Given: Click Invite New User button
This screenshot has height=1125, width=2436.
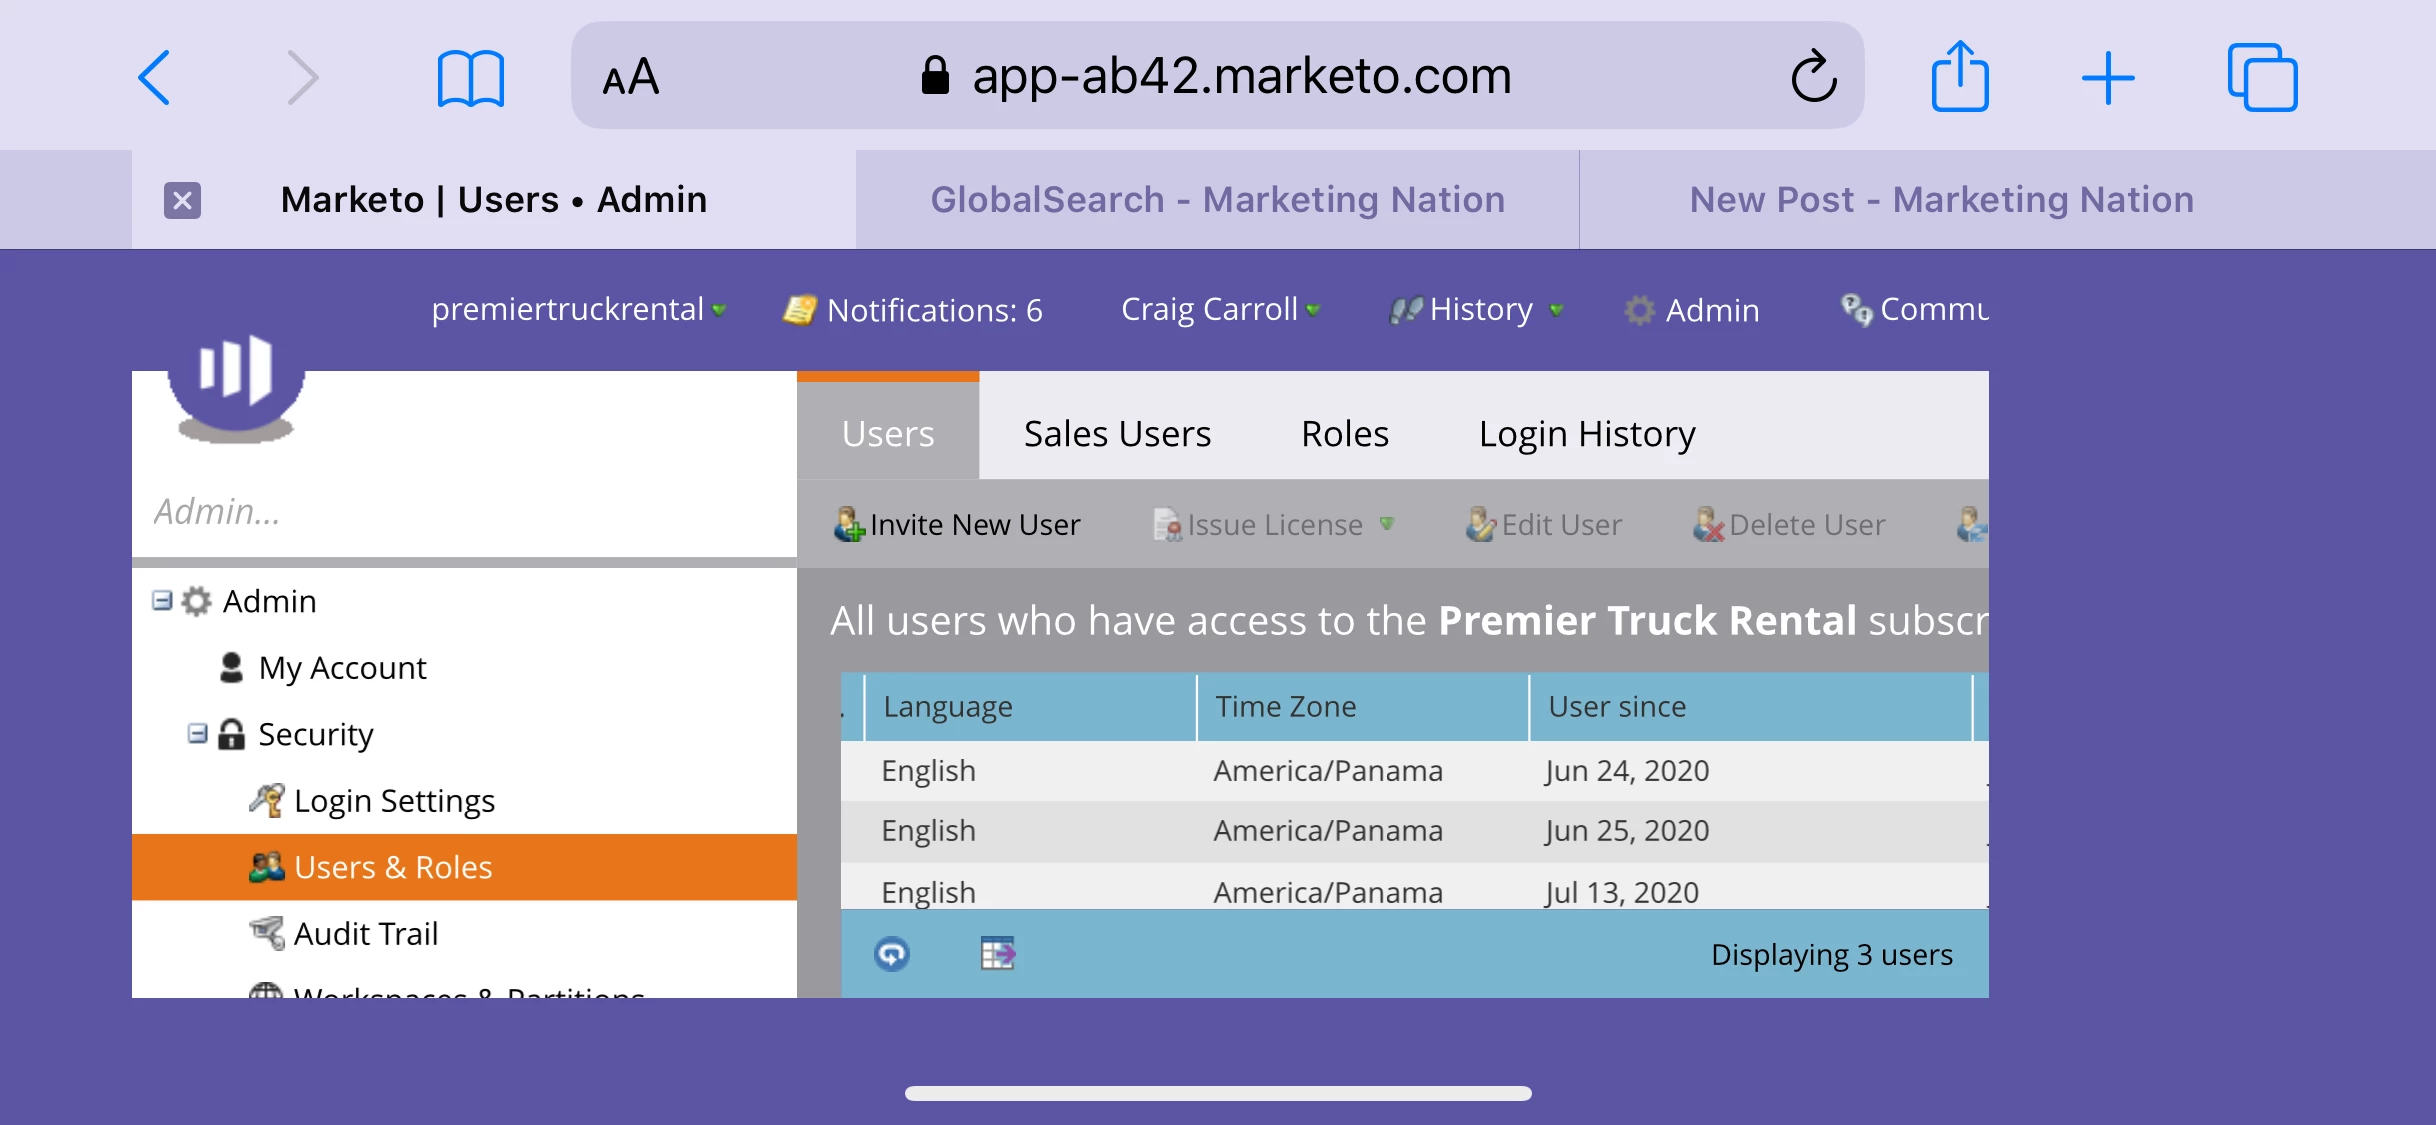Looking at the screenshot, I should (x=957, y=525).
